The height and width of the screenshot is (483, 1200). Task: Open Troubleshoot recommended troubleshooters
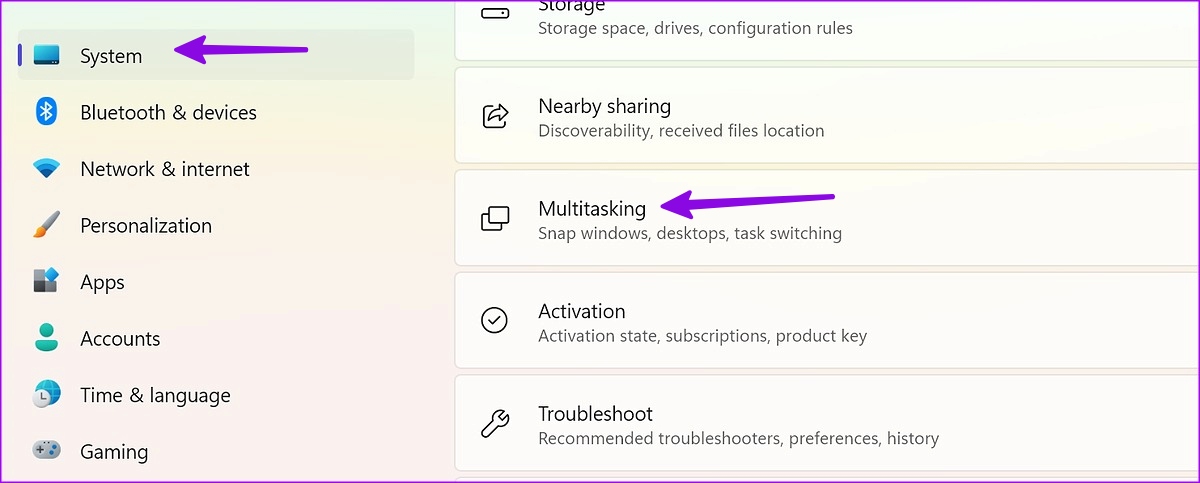click(827, 423)
